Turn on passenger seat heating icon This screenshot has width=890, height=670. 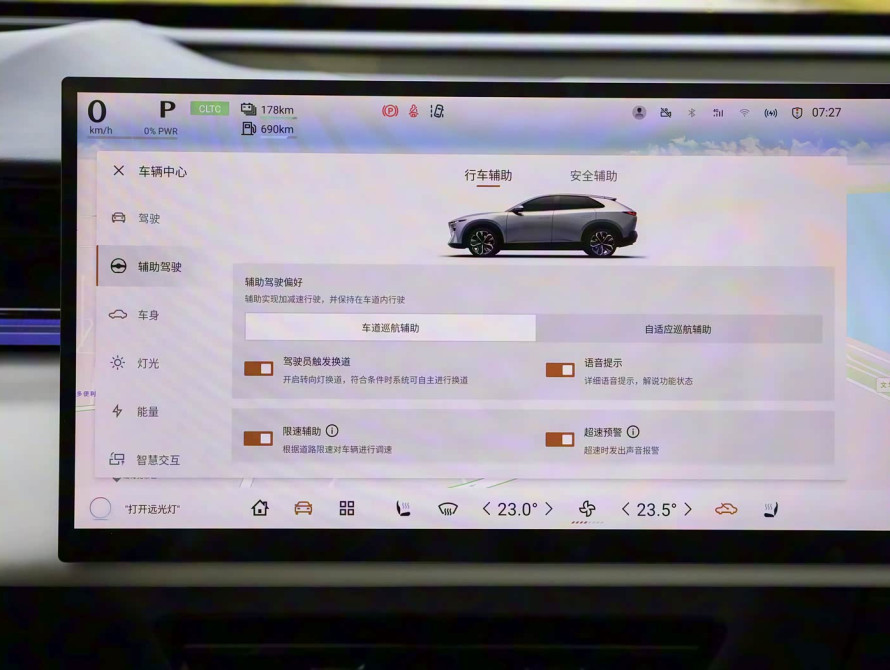tap(770, 509)
